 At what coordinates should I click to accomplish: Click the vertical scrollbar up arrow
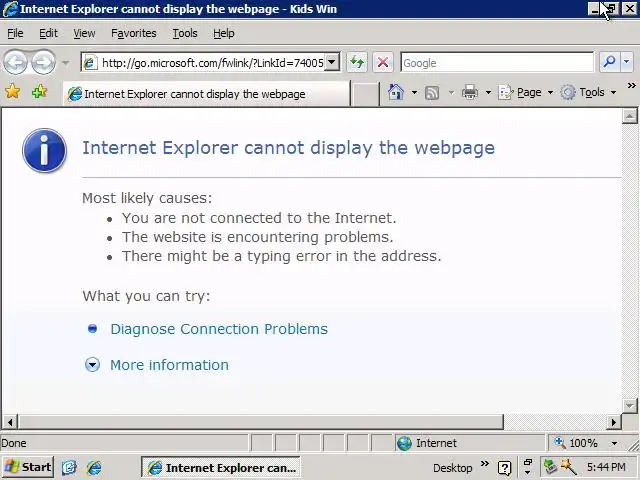629,116
